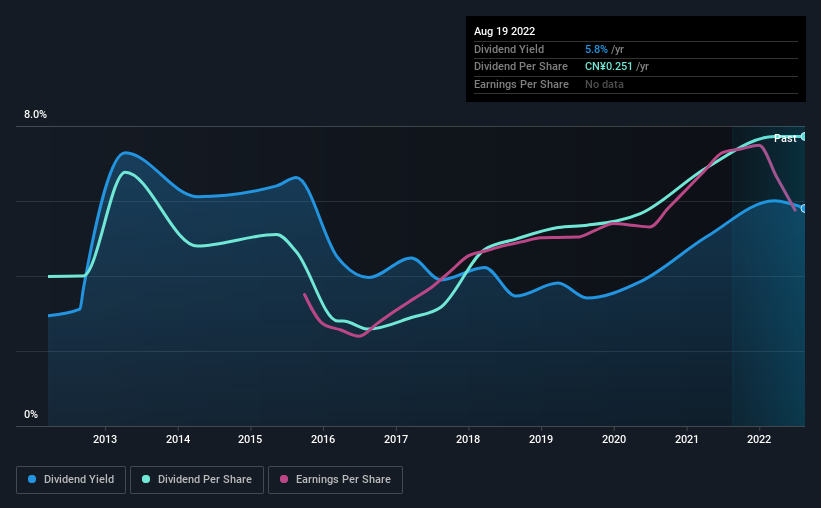This screenshot has width=821, height=508.
Task: Click the Dividend Per Share endpoint marker
Action: [804, 136]
